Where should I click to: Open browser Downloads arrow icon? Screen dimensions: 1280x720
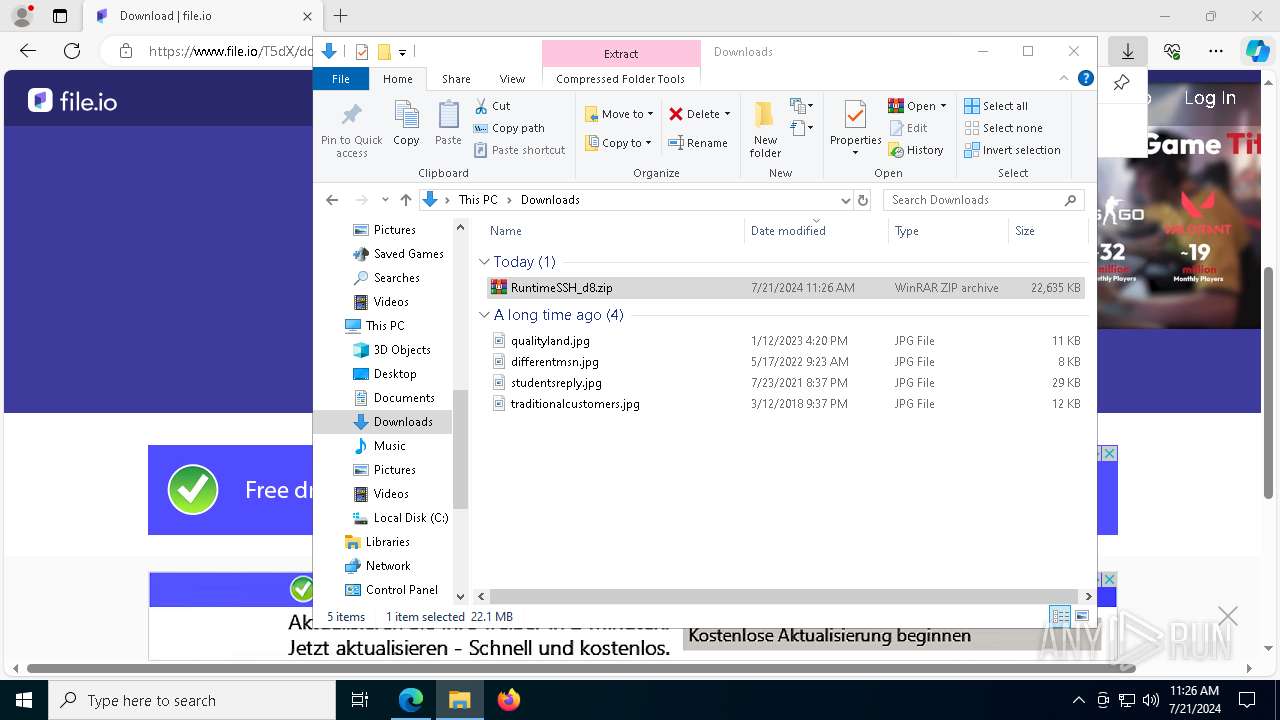1128,51
